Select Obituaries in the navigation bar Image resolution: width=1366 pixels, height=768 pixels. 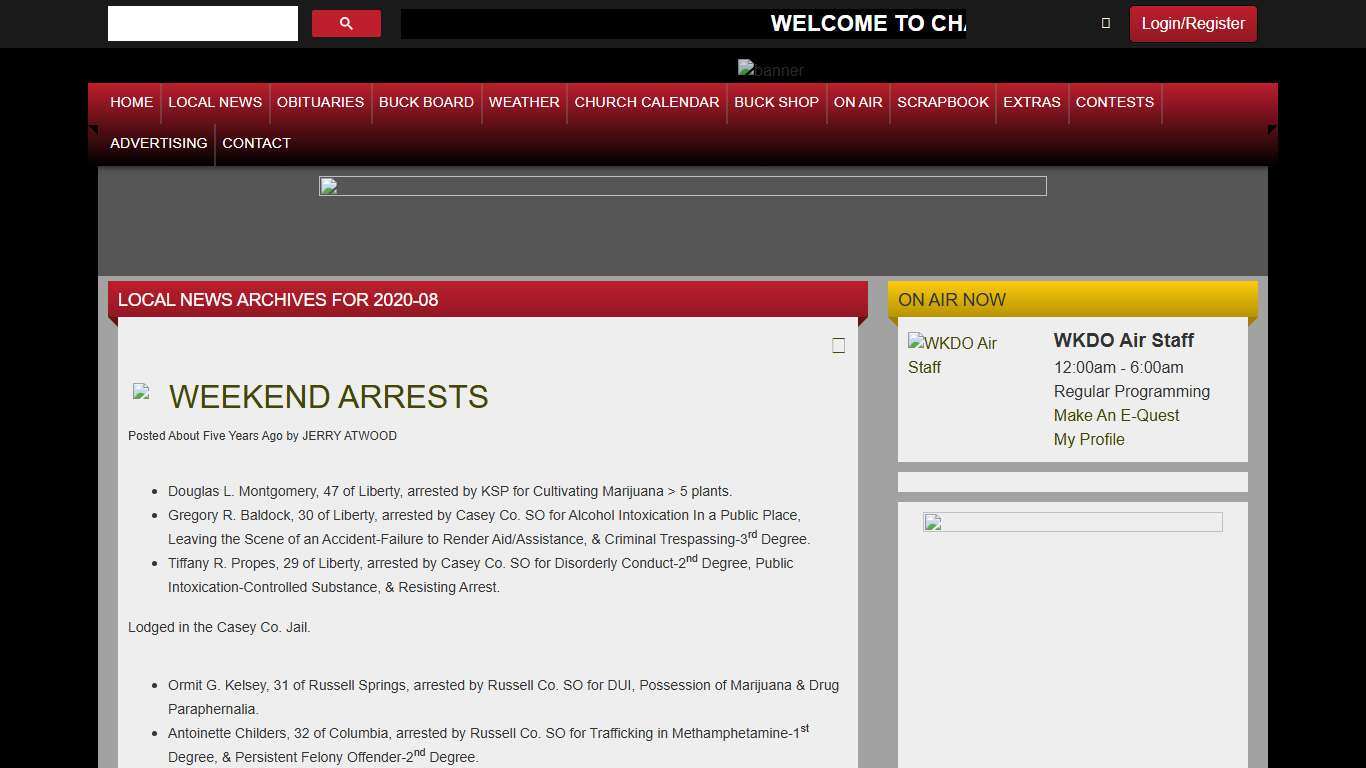(320, 102)
